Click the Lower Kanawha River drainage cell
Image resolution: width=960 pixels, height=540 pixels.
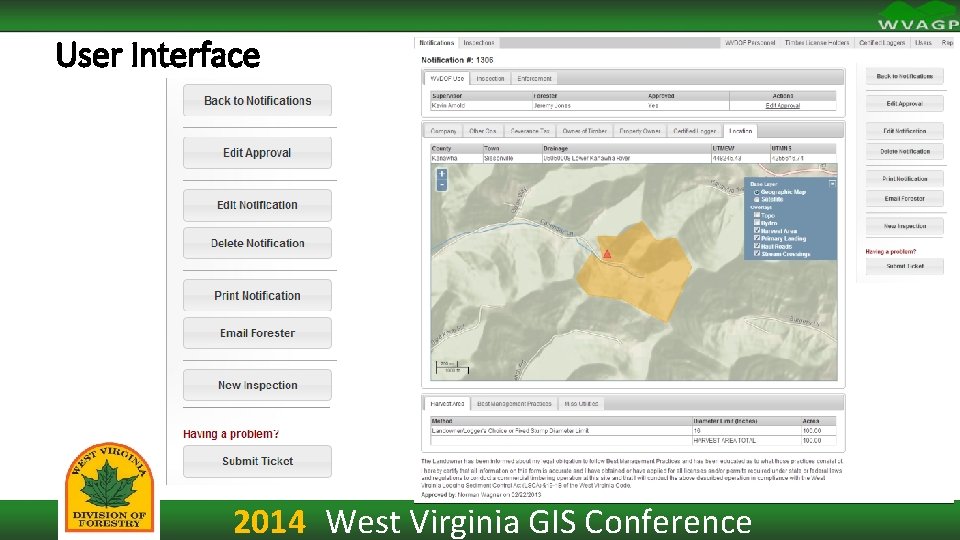click(x=626, y=158)
